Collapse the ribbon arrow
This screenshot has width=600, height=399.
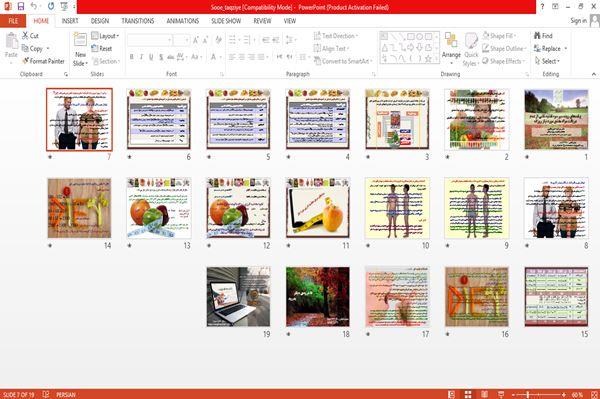click(593, 74)
